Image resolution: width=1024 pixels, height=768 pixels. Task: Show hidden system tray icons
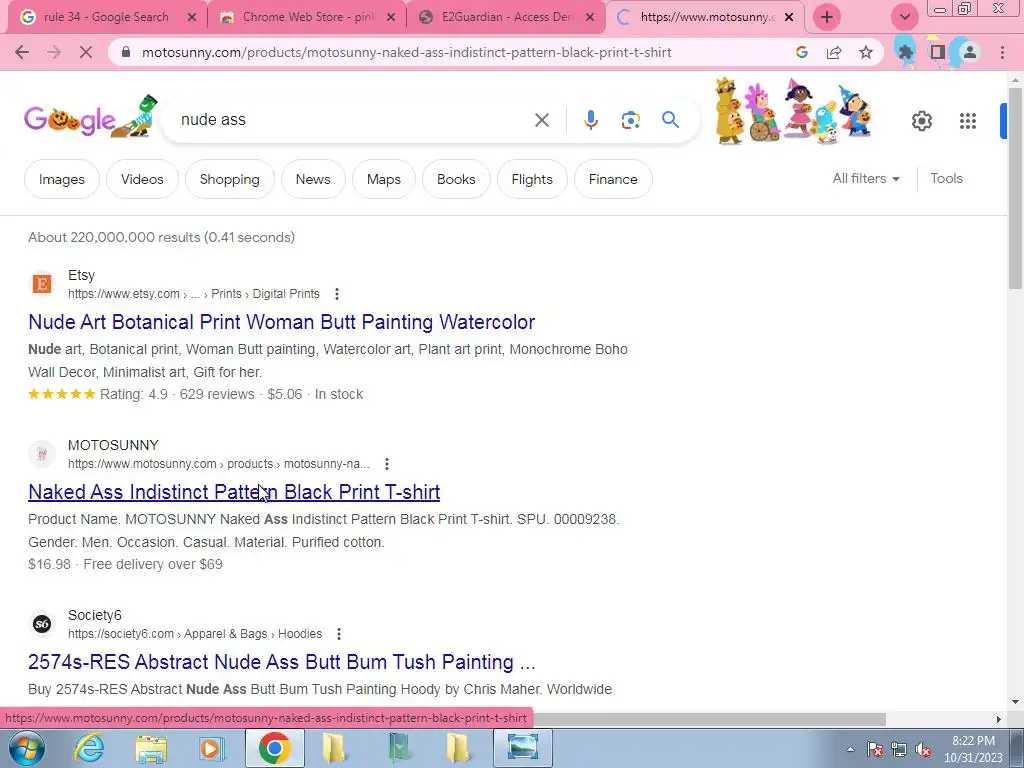coord(850,749)
